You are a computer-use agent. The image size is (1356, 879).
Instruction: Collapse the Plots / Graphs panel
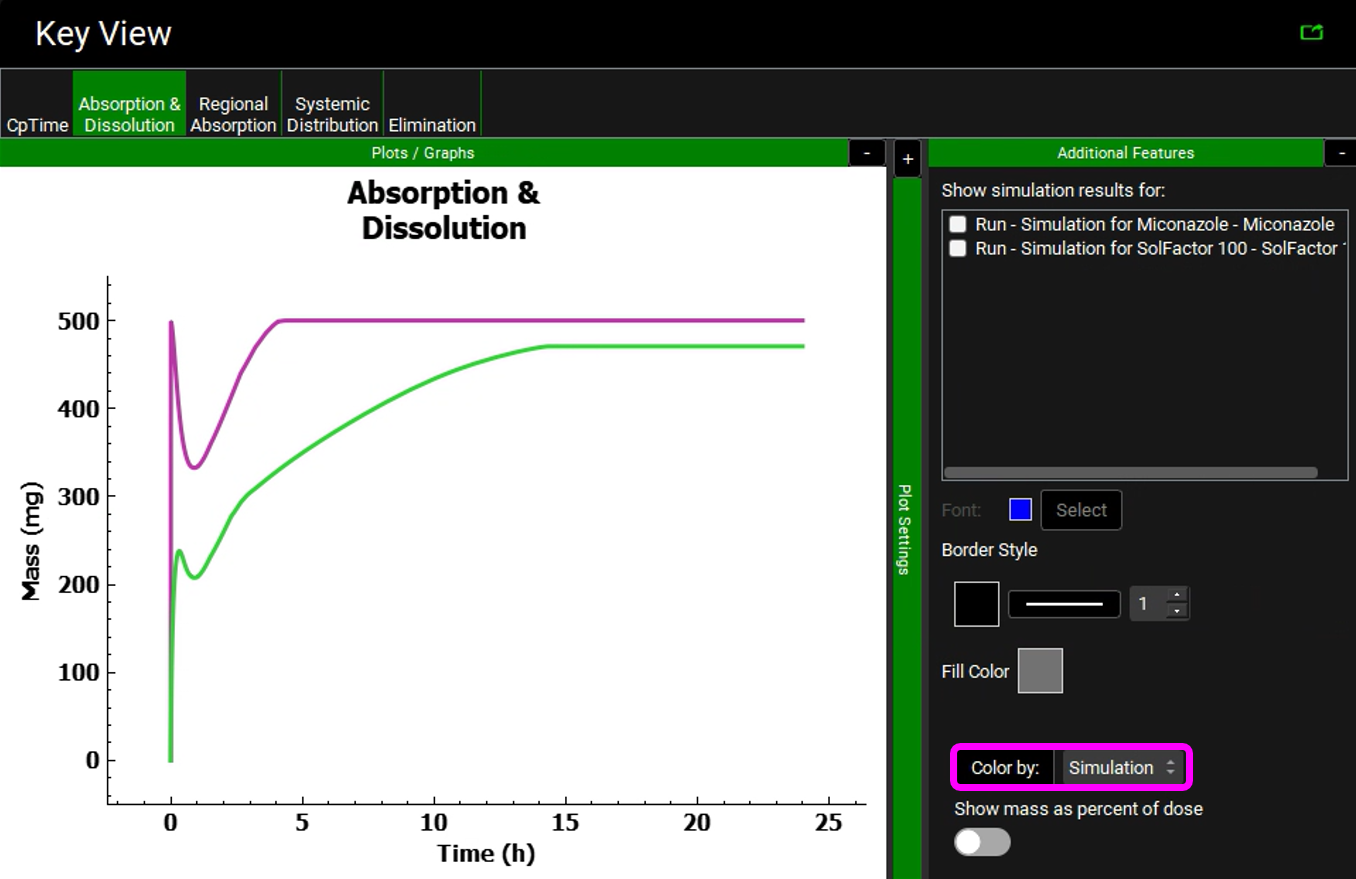(866, 153)
